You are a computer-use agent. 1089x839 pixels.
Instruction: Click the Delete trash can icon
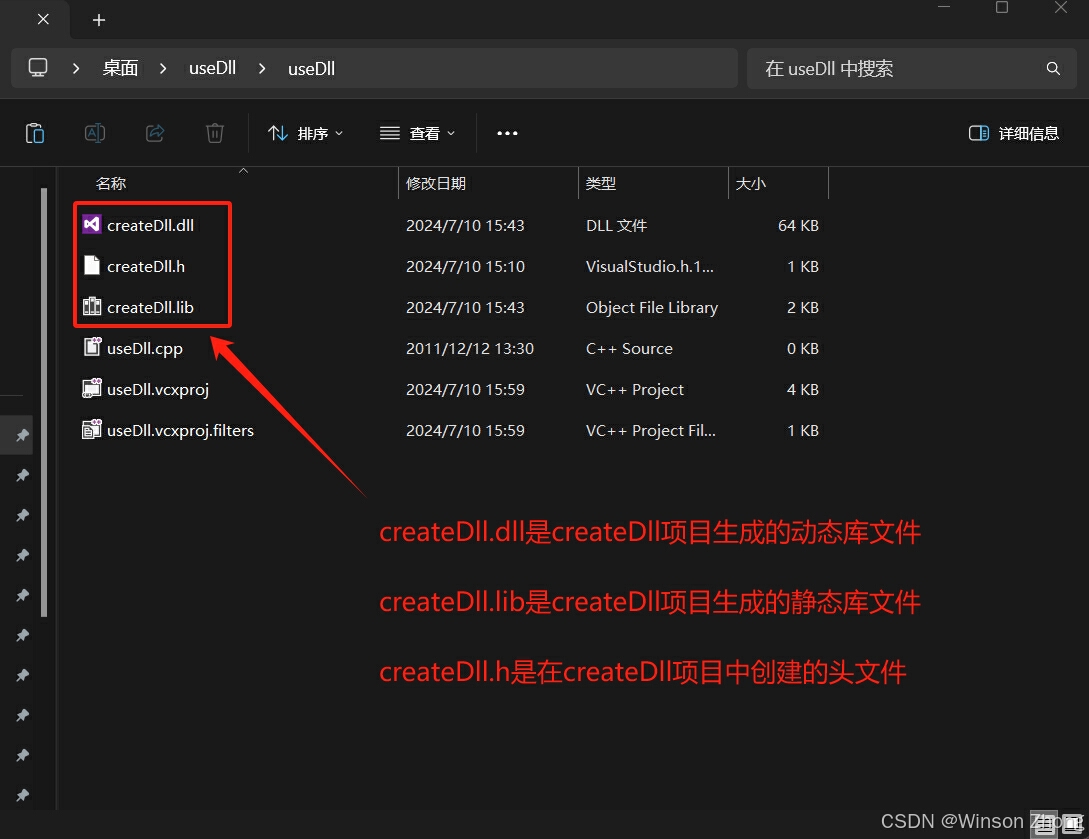215,133
